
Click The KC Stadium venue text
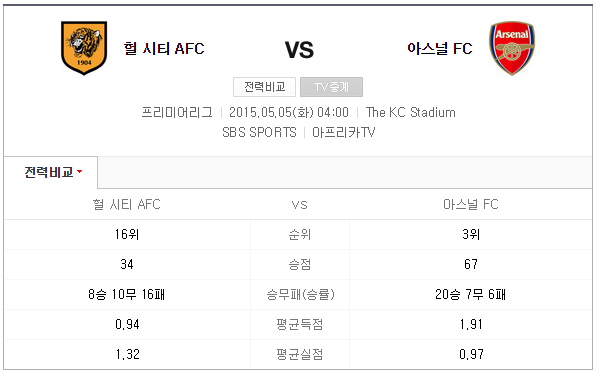click(411, 112)
